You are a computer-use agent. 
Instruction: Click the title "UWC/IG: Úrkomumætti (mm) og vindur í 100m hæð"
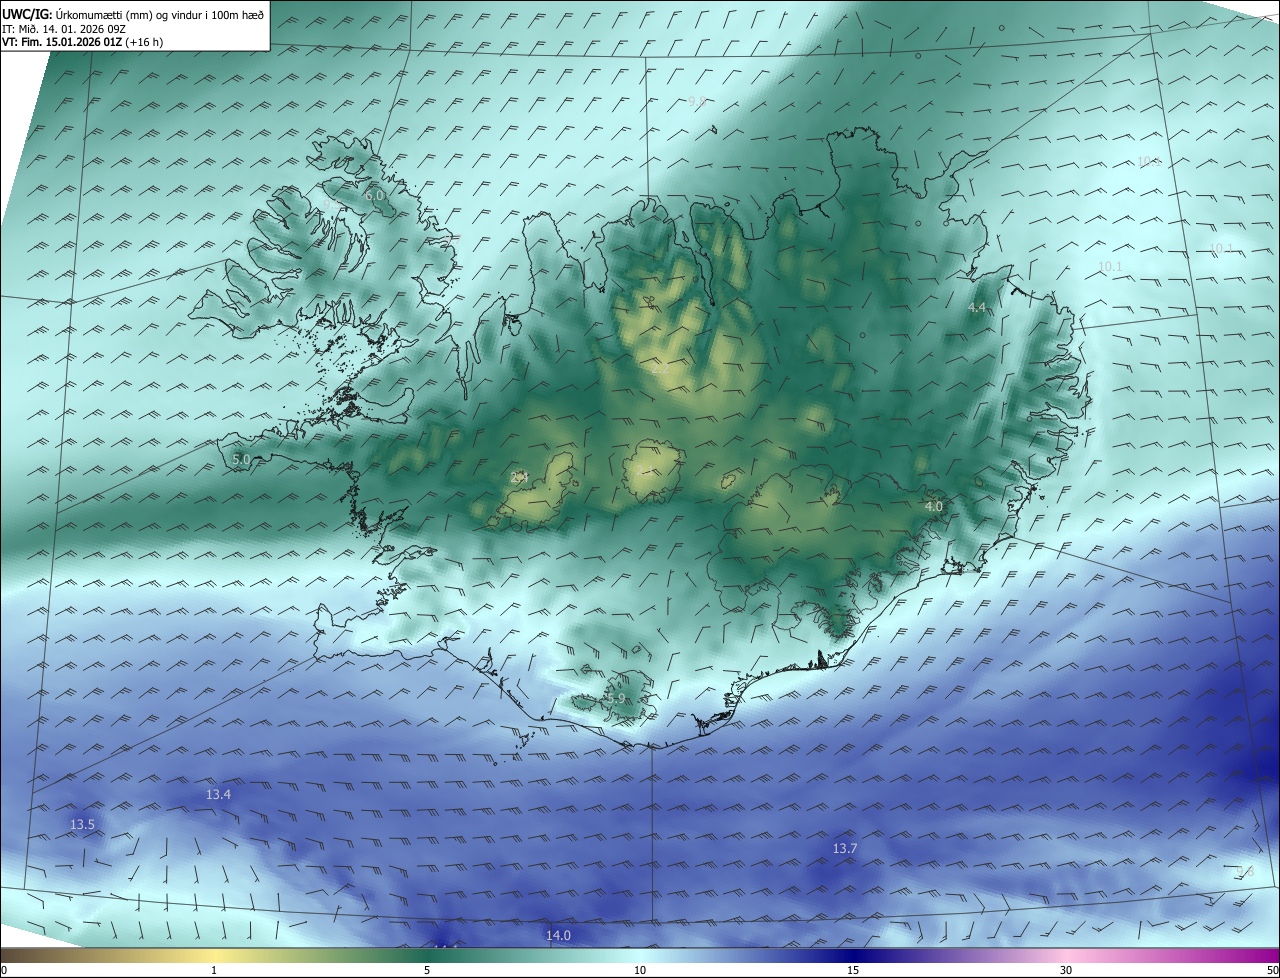[x=131, y=15]
